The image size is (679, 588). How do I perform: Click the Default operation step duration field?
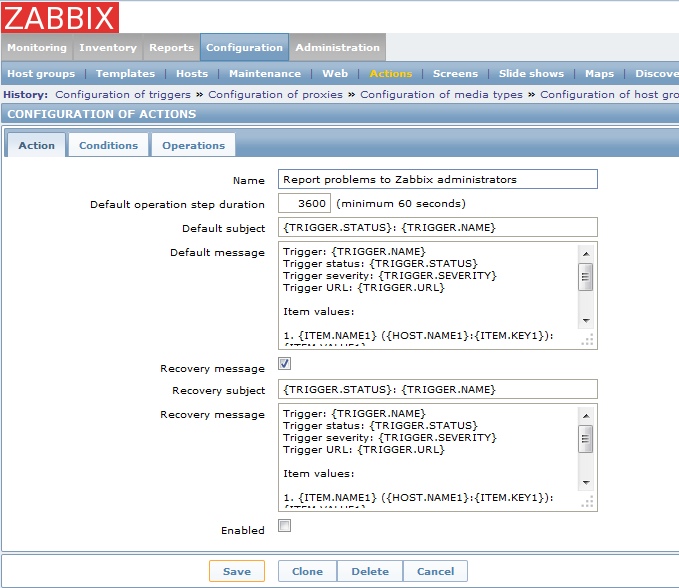(304, 203)
